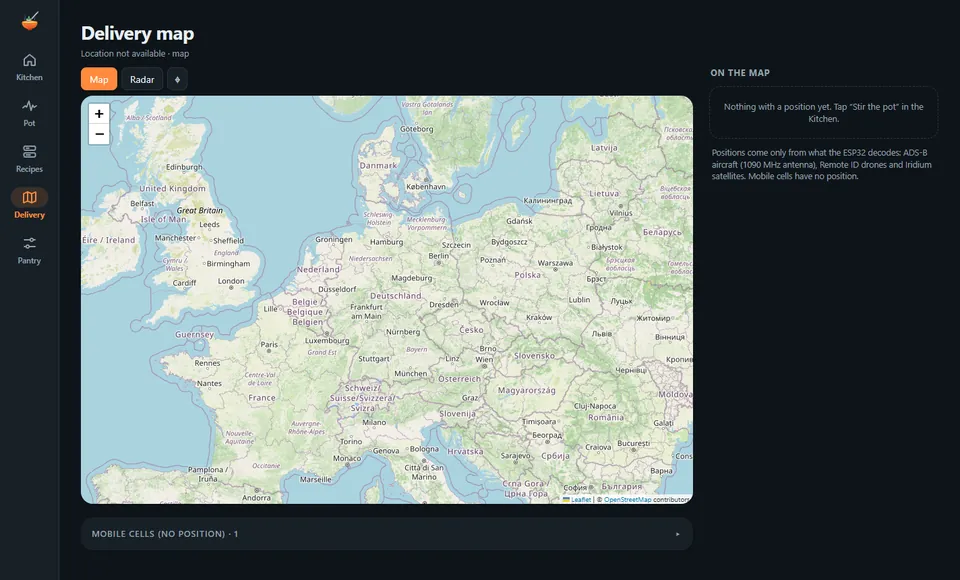960x580 pixels.
Task: Click the Edinburgh label on the map
Action: coord(184,167)
